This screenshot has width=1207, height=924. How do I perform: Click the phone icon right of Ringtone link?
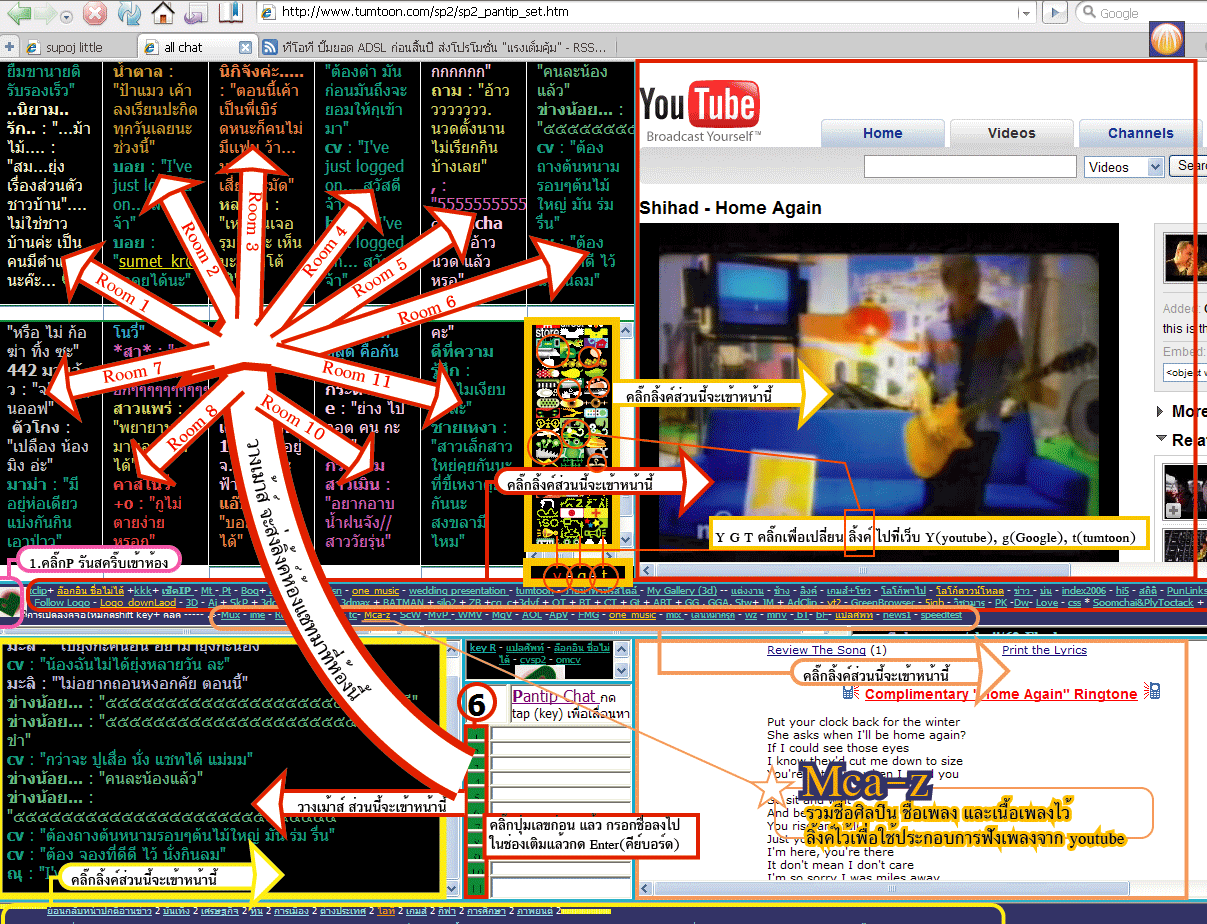[x=1153, y=692]
